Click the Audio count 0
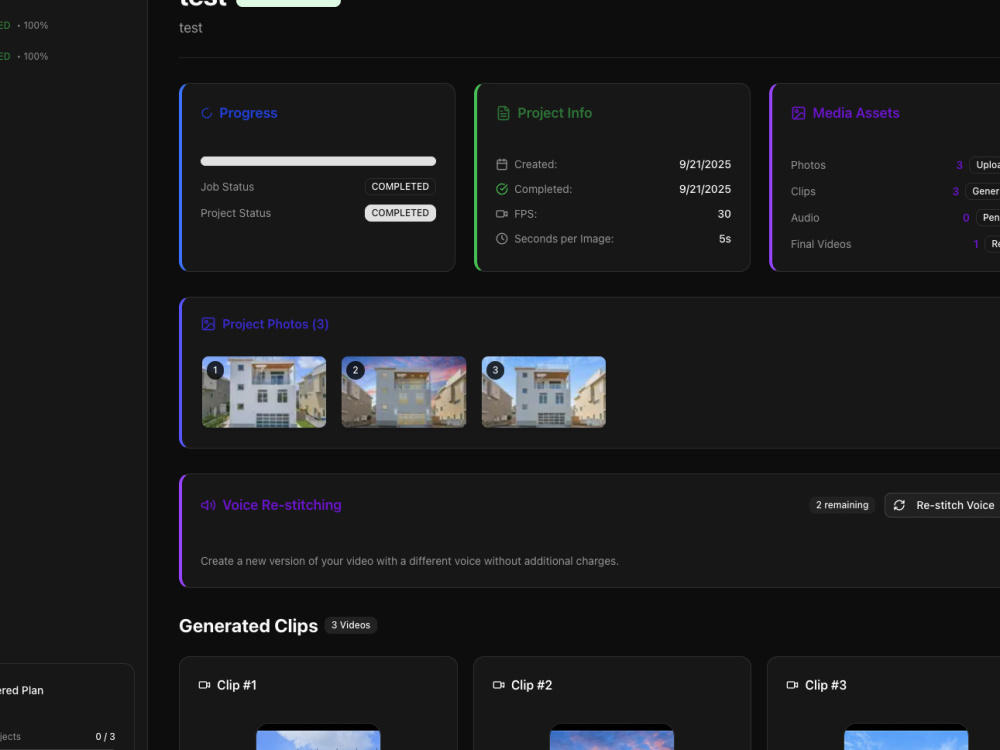The image size is (1000, 750). [966, 218]
